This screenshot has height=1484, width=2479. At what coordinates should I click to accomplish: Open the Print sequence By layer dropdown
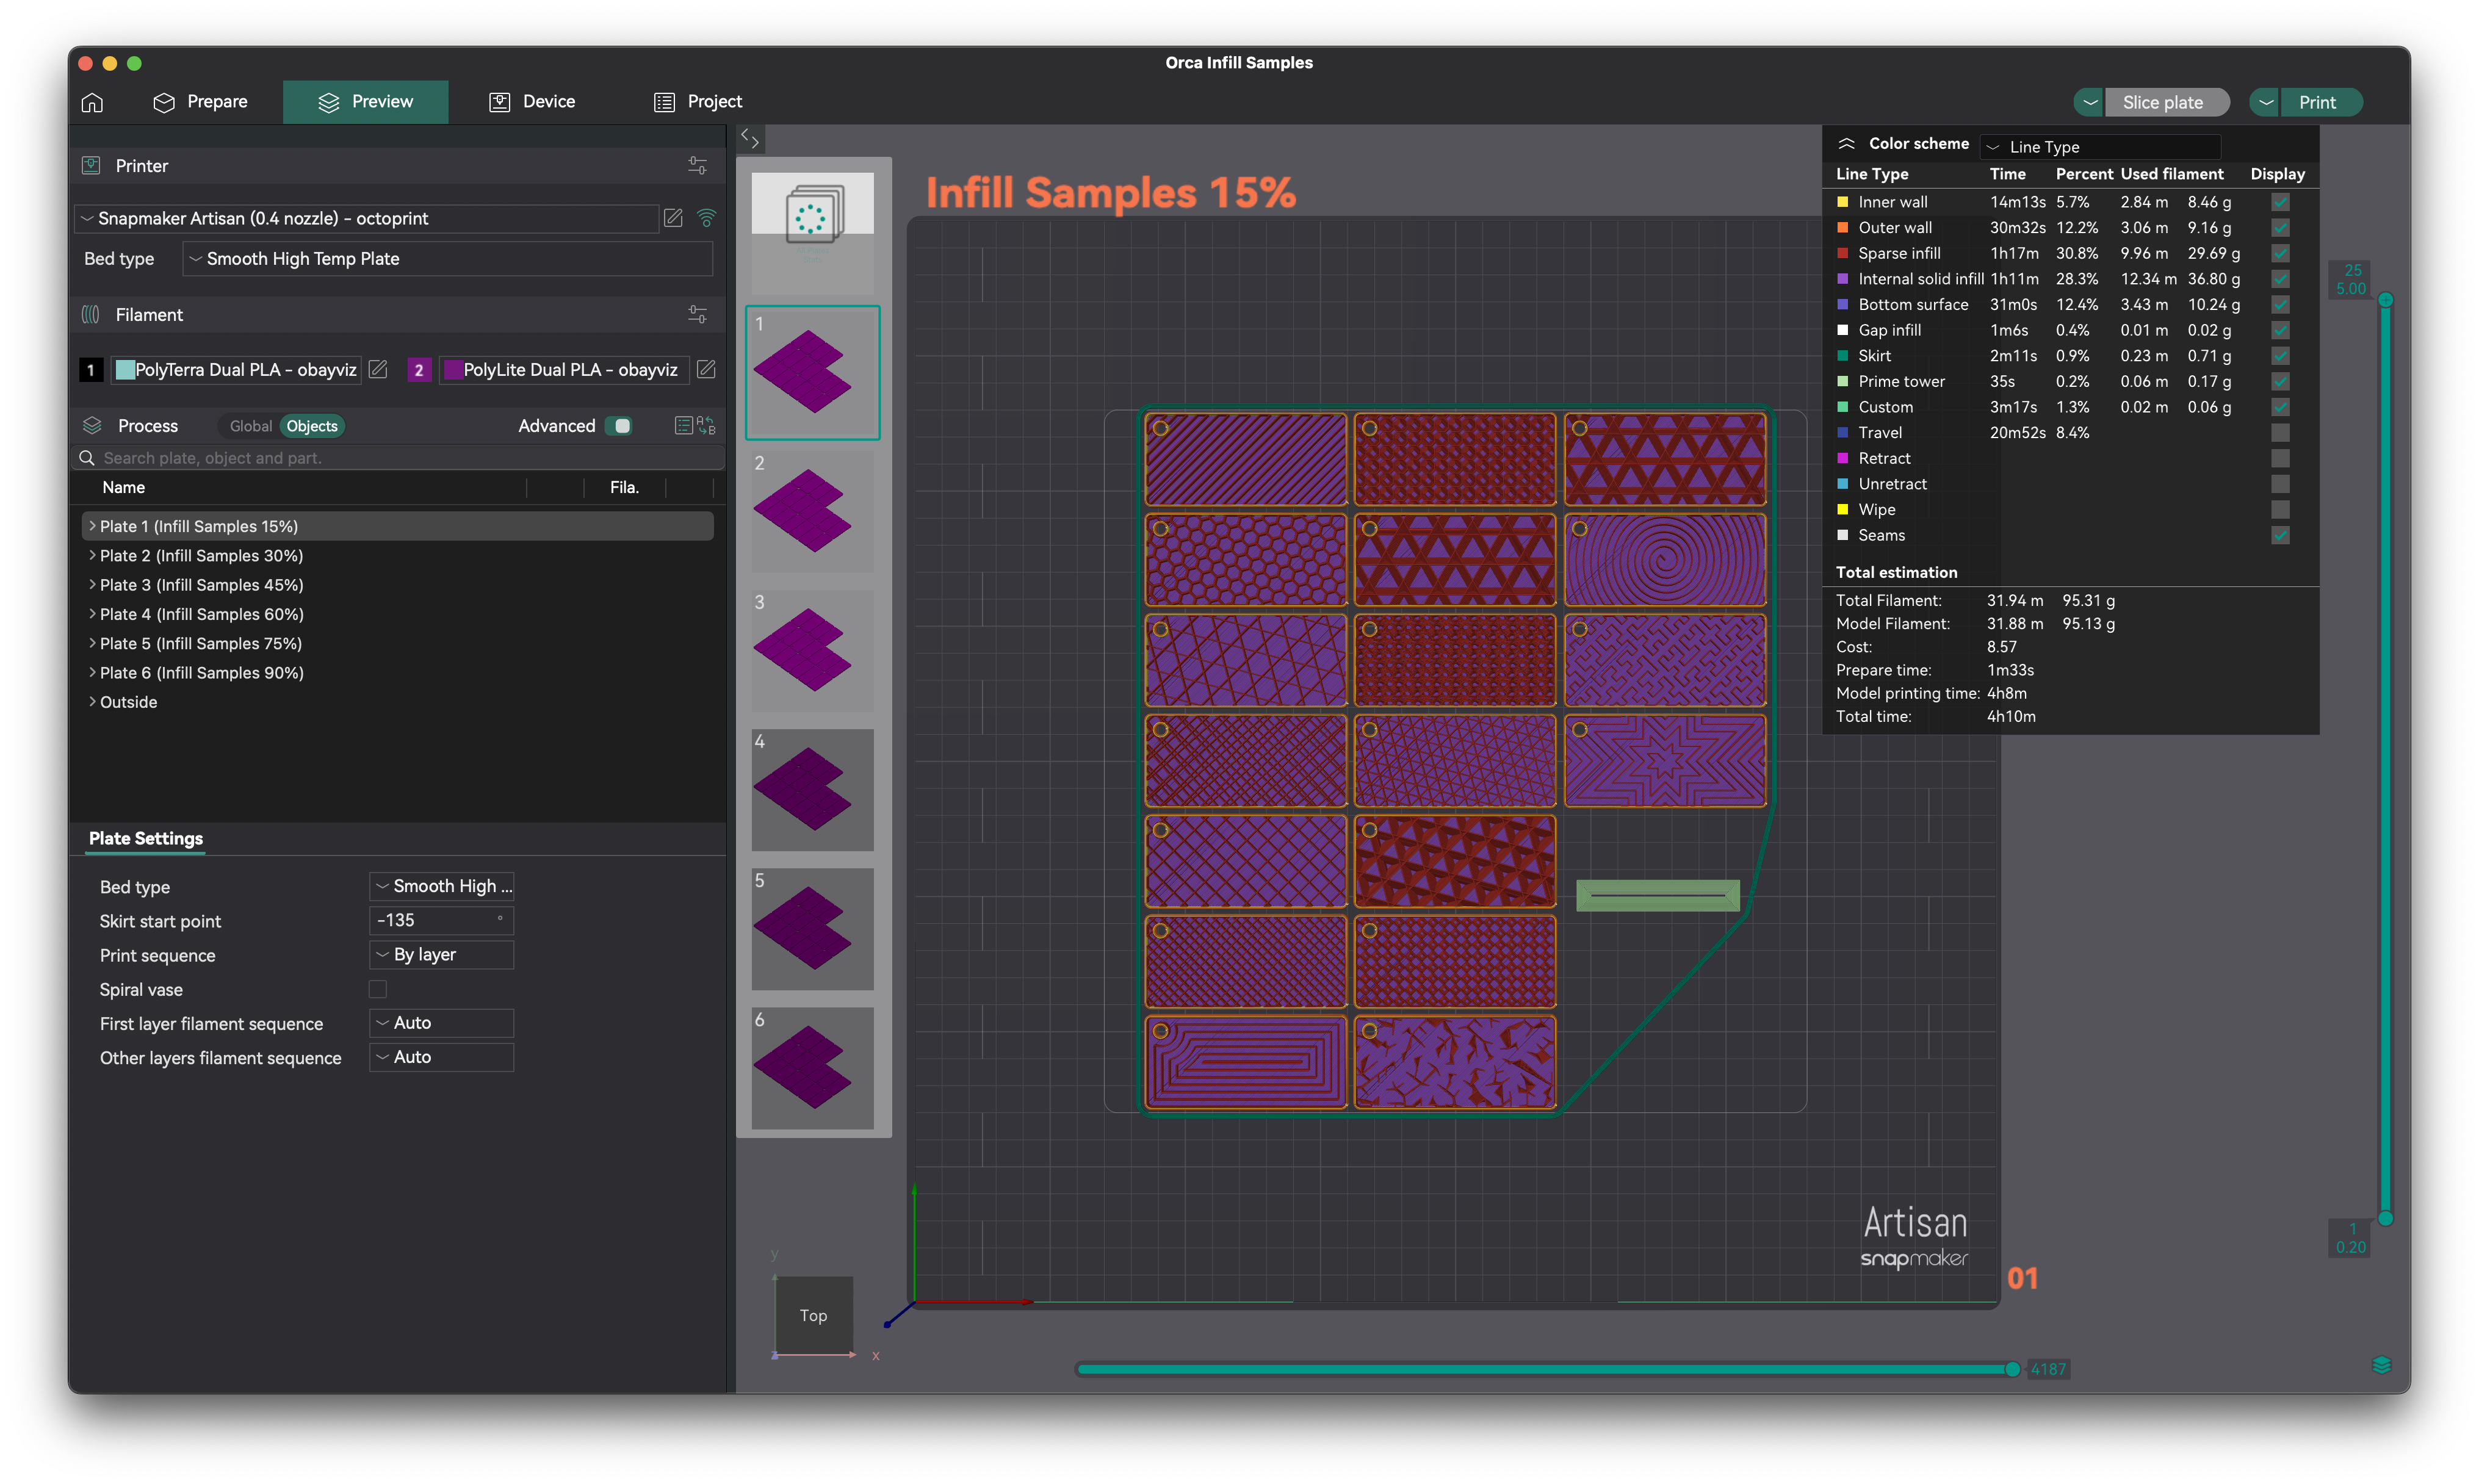coord(442,955)
